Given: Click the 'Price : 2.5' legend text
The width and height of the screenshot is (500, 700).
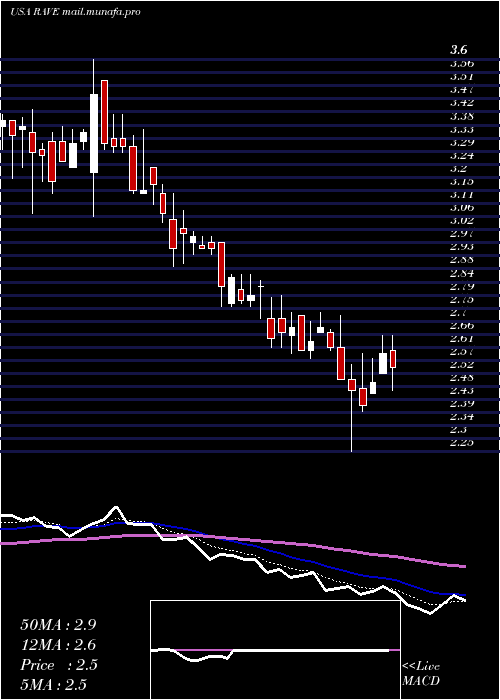Looking at the screenshot, I should (58, 665).
